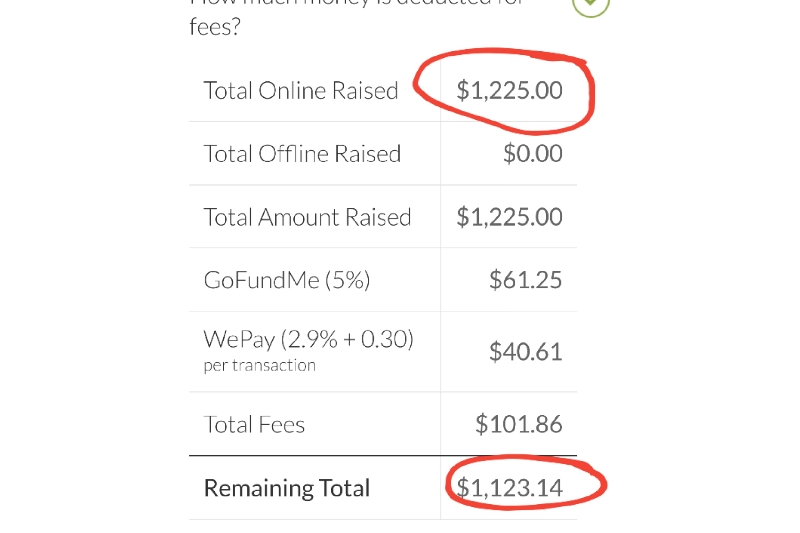800x533 pixels.
Task: Select the "per transaction" subtext
Action: tap(260, 366)
